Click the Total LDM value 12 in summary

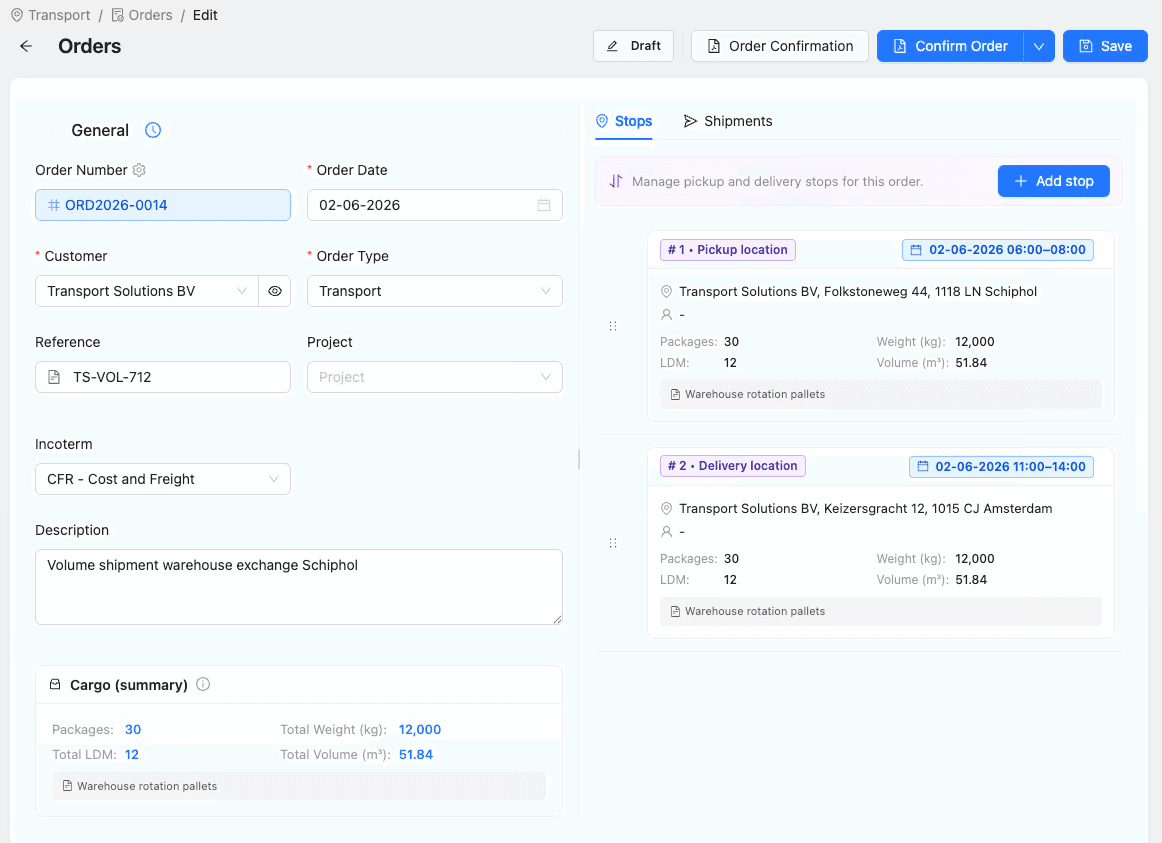point(132,755)
